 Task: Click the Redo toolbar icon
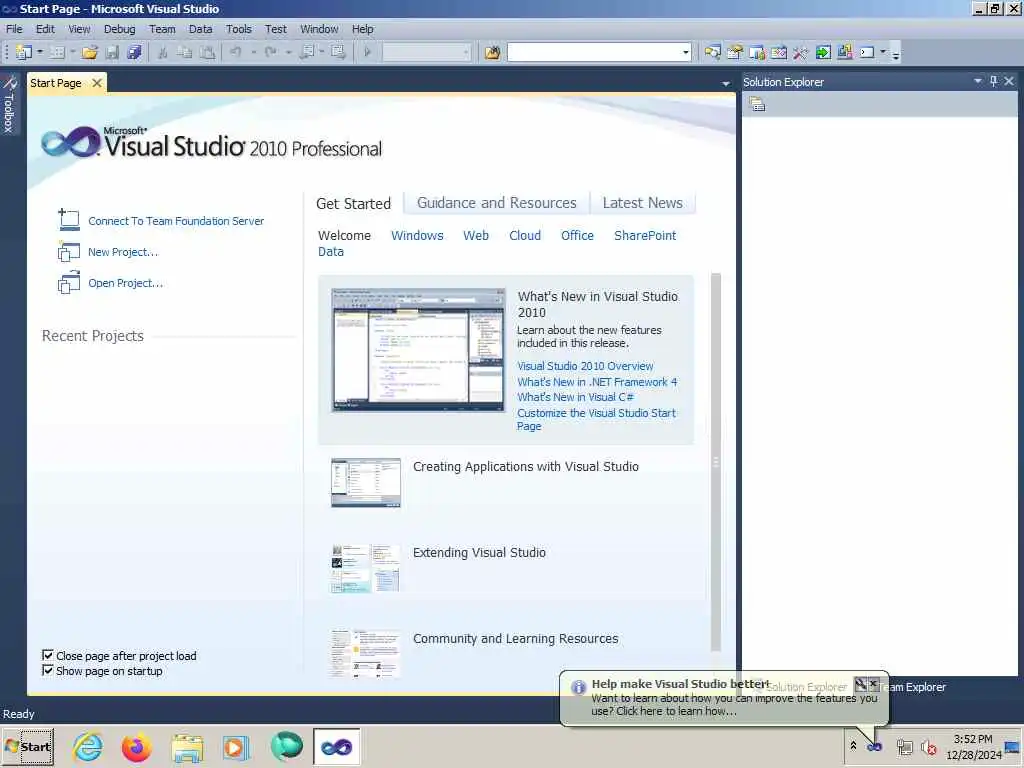coord(270,52)
